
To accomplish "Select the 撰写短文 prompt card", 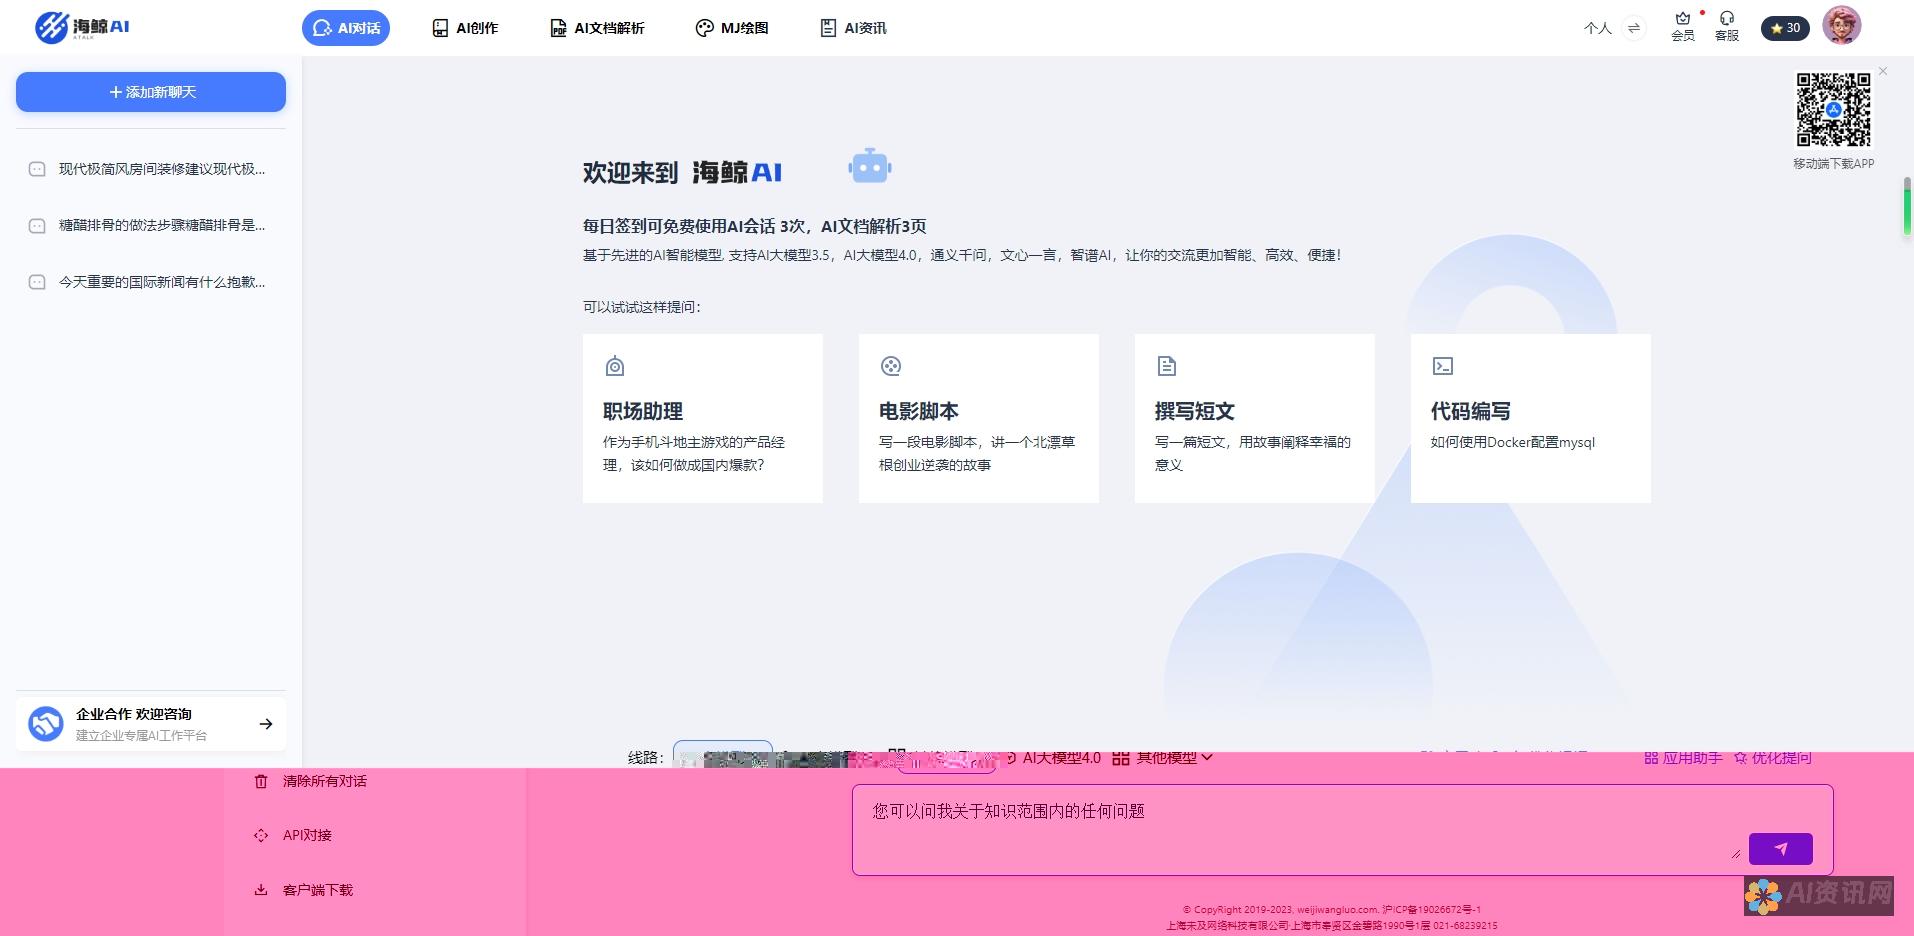I will click(x=1255, y=418).
